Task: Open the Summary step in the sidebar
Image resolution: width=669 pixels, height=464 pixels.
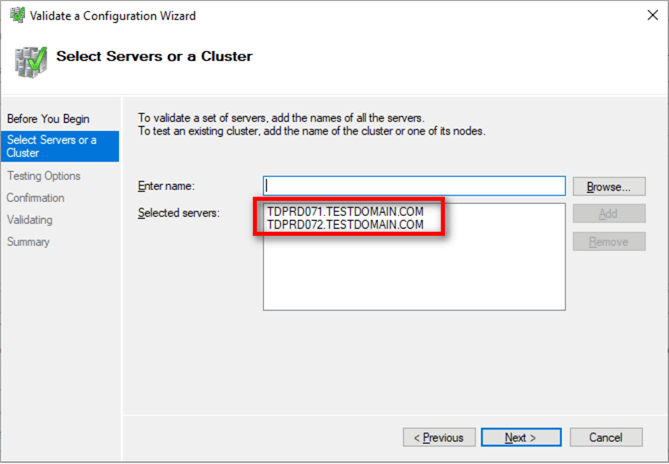Action: coord(28,242)
